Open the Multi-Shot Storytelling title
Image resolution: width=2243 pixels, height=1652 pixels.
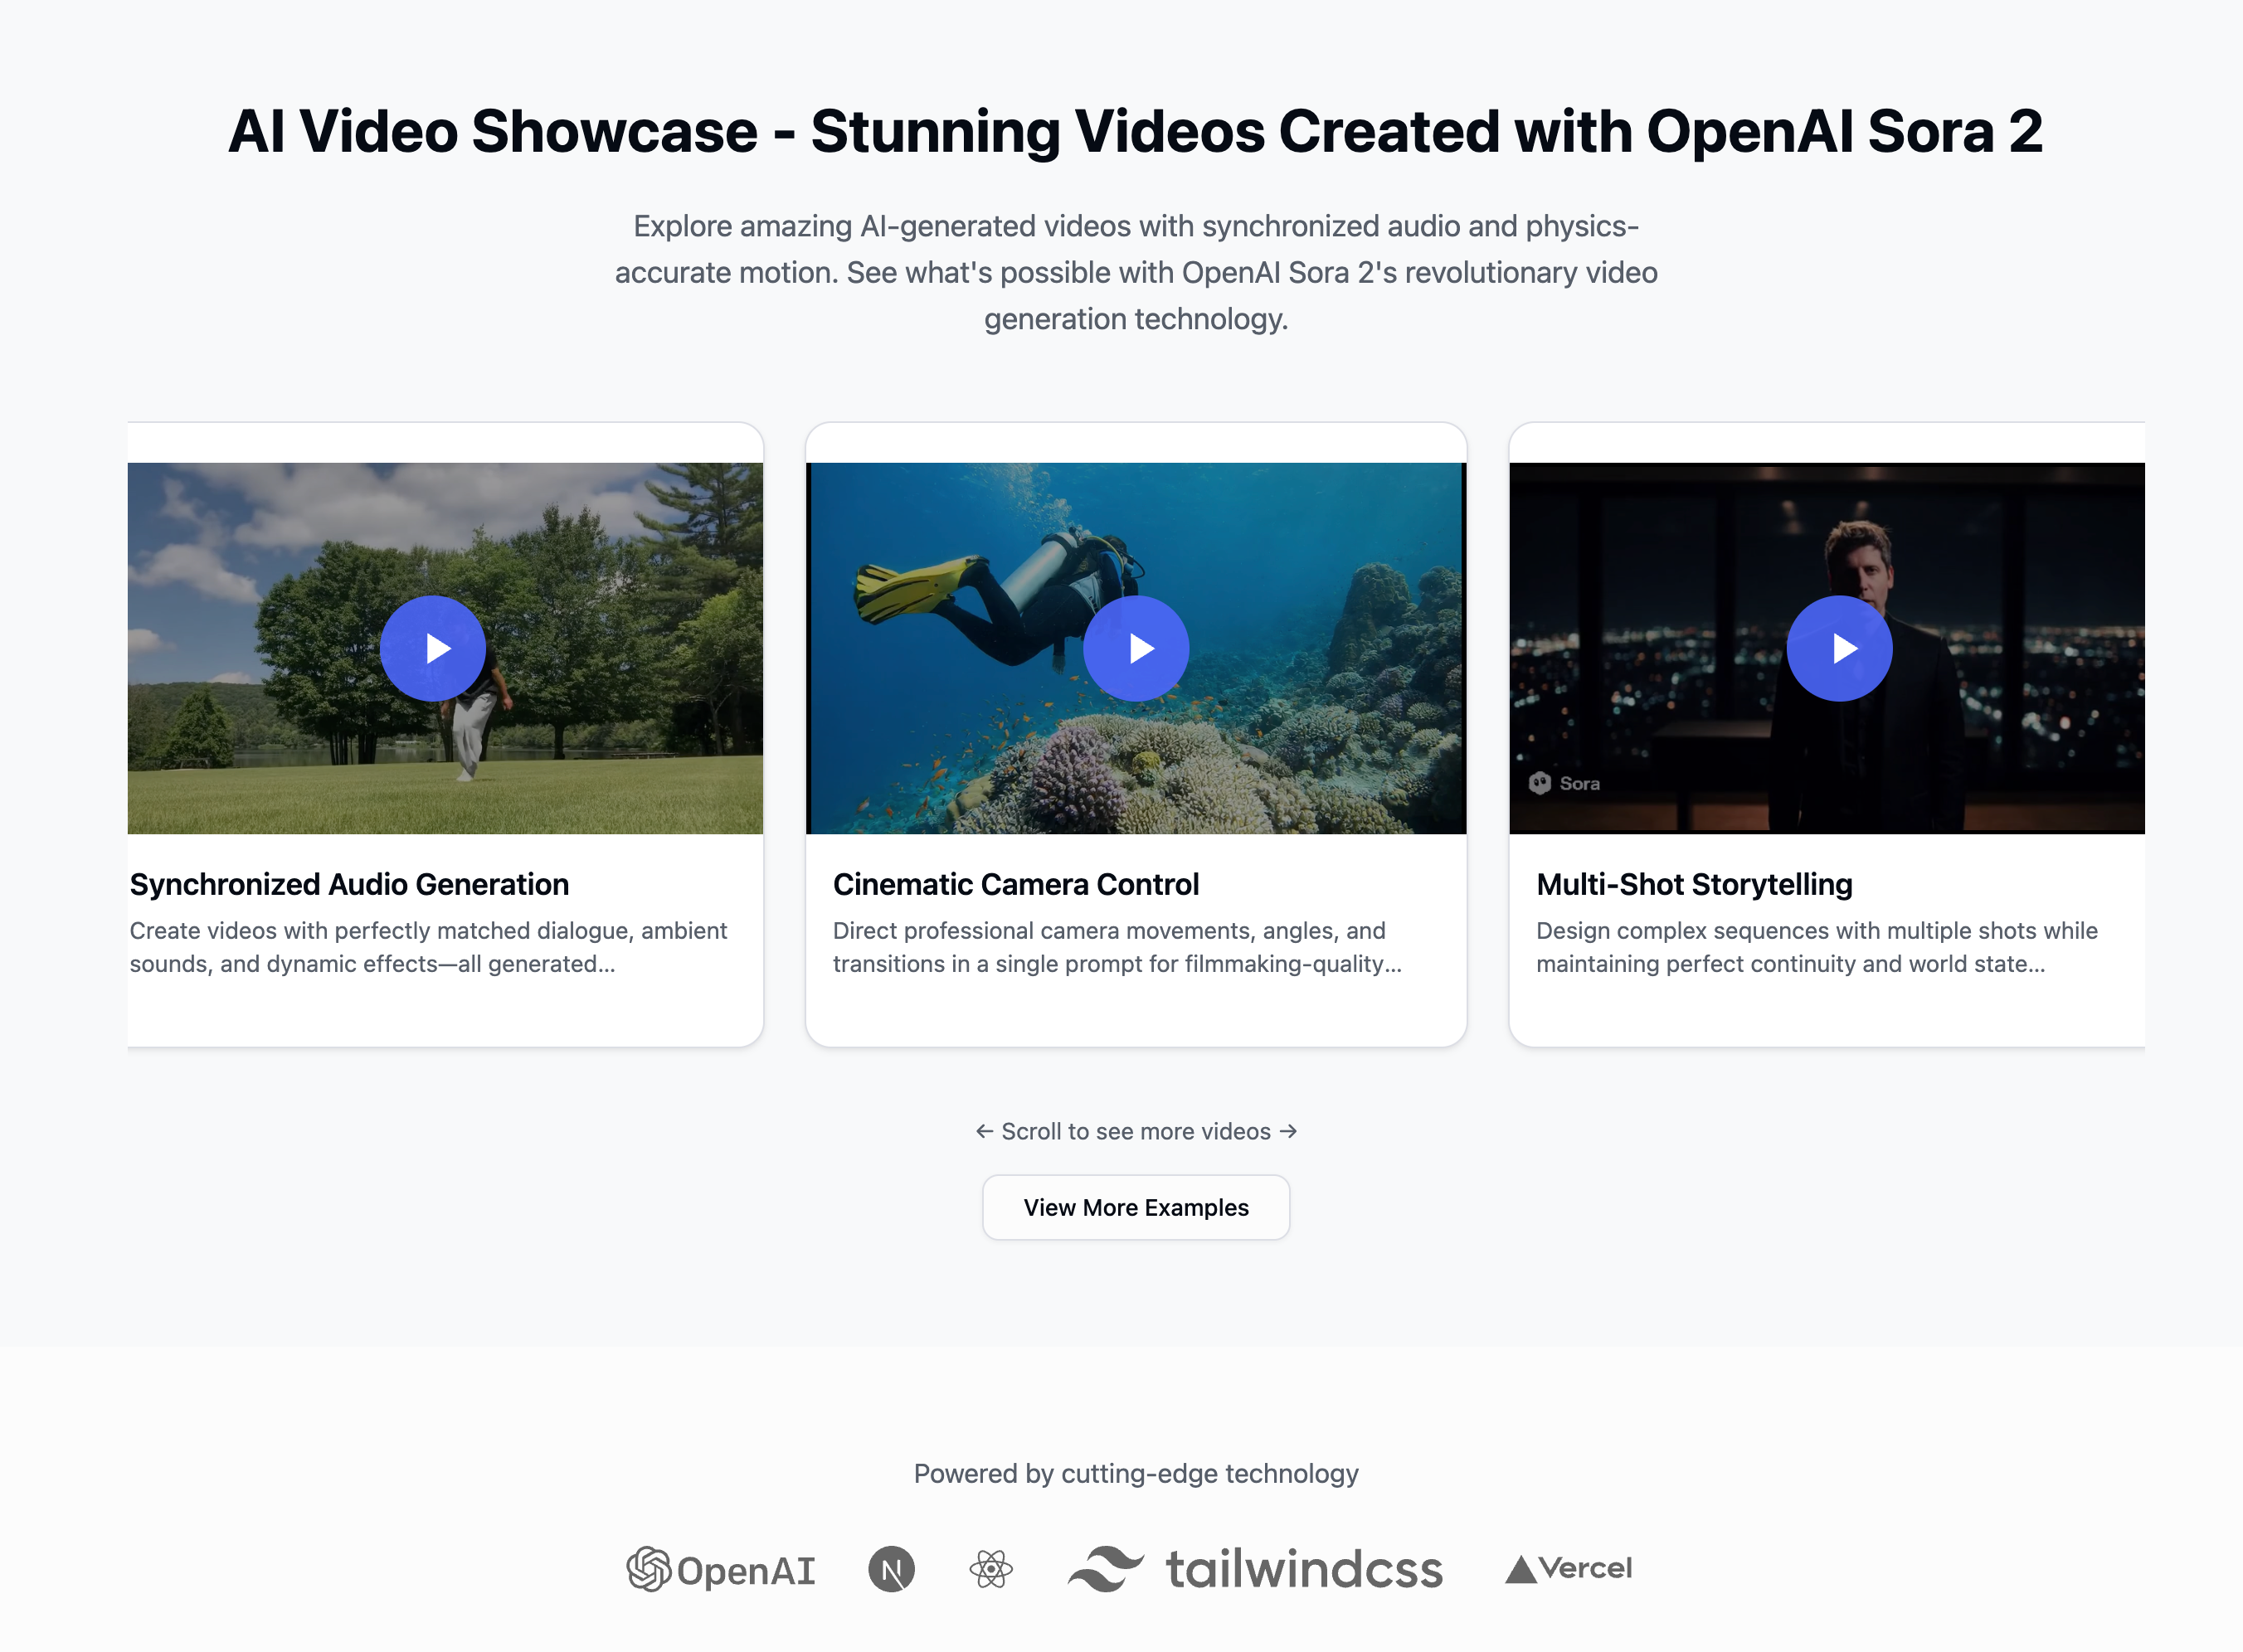(x=1694, y=884)
